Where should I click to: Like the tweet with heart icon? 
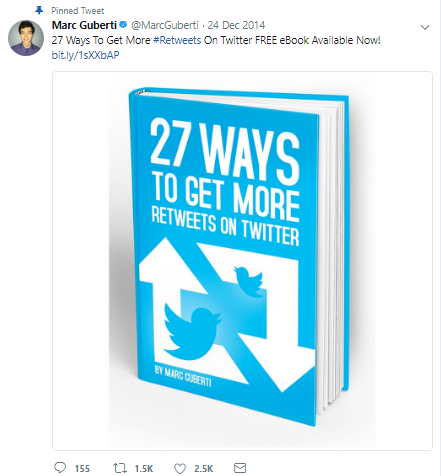point(180,468)
